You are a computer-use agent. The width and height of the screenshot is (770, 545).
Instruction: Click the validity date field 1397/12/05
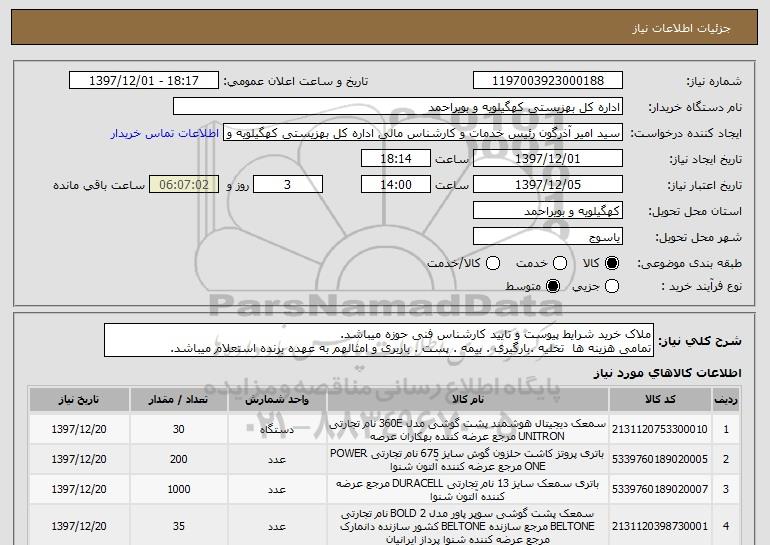(548, 185)
